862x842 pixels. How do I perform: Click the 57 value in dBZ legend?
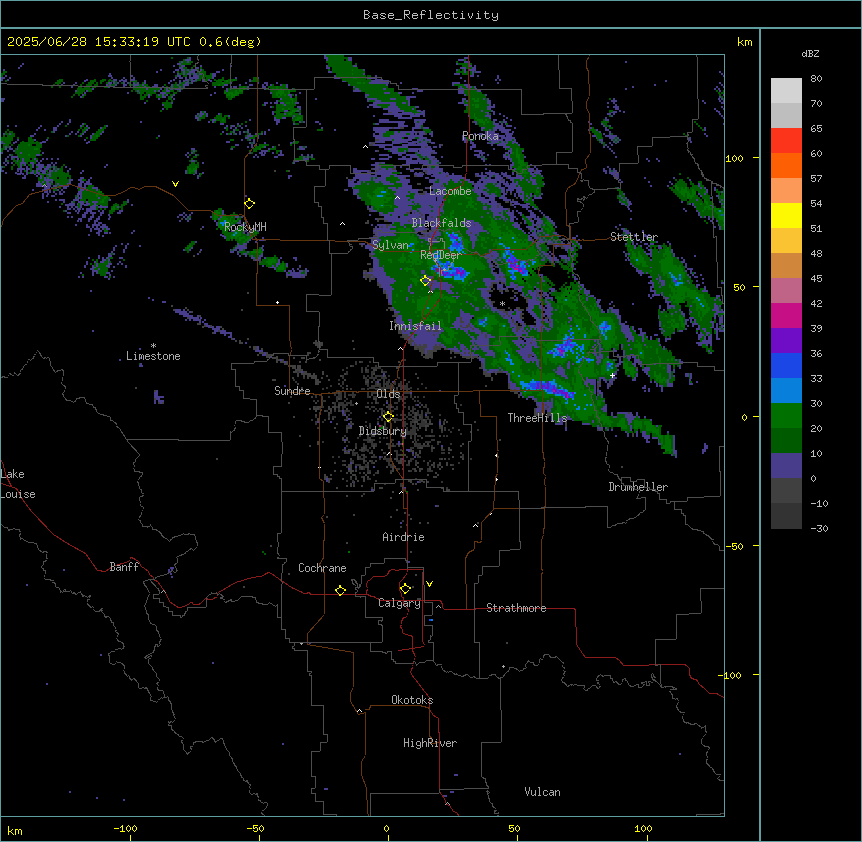pyautogui.click(x=816, y=179)
